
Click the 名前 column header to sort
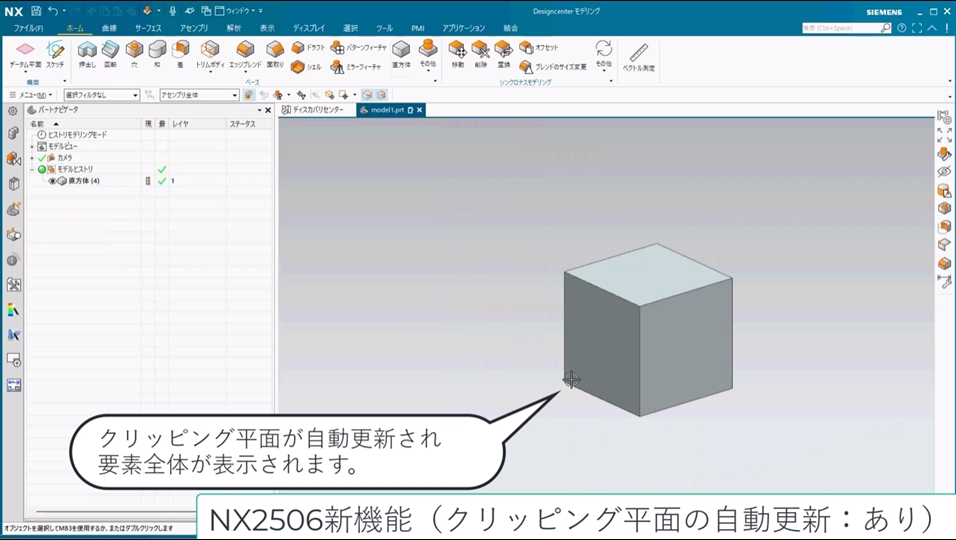tap(38, 124)
